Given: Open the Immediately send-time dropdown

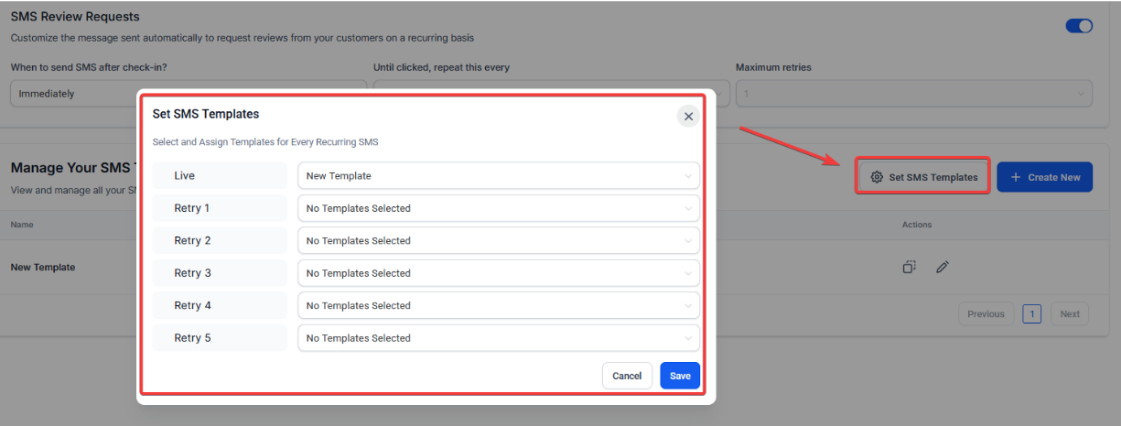Looking at the screenshot, I should [x=75, y=94].
